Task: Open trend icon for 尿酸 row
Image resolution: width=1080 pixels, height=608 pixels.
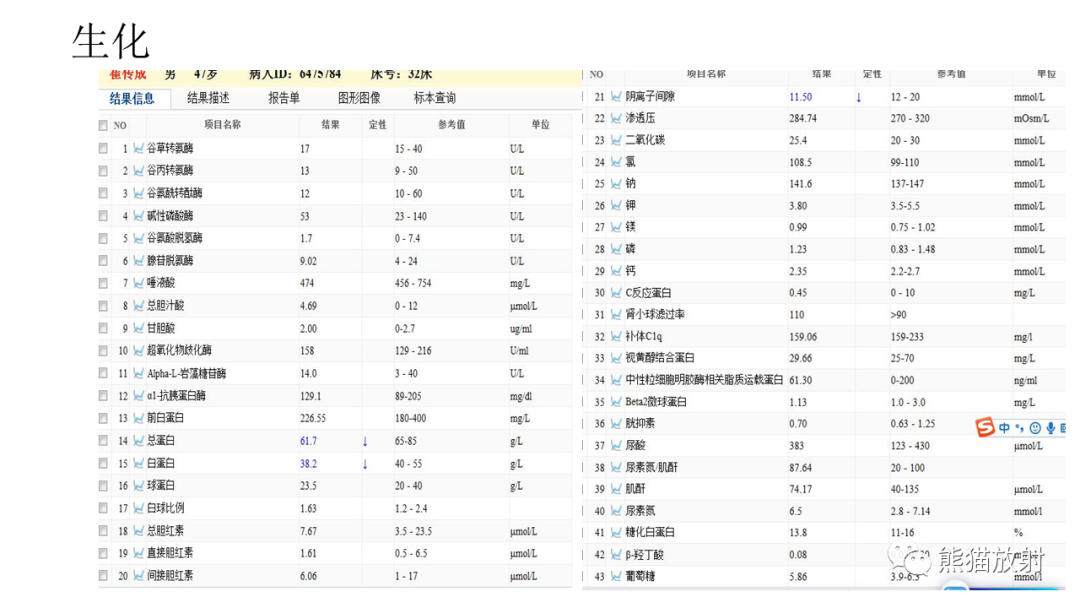Action: coord(616,445)
